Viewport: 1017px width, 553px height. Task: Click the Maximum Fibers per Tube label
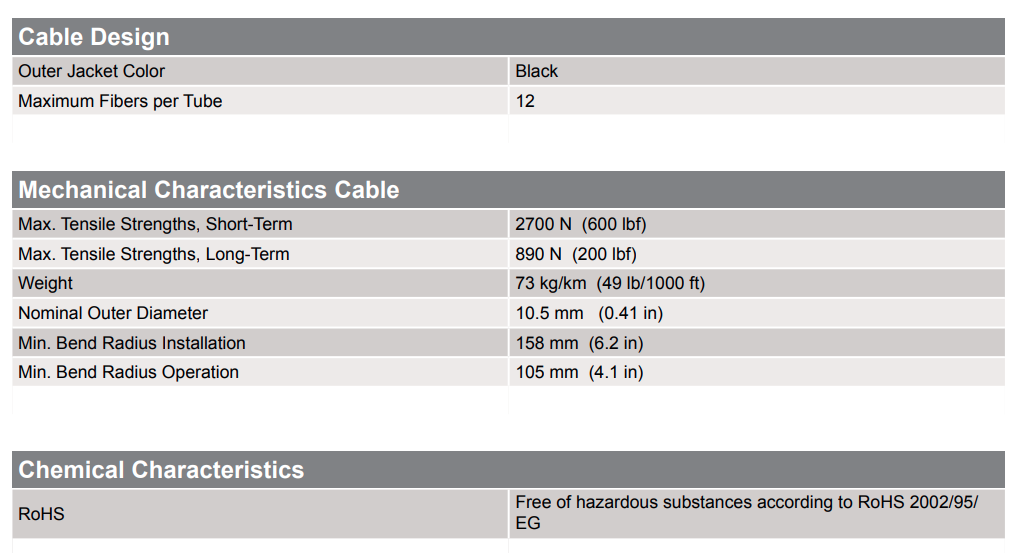[x=120, y=101]
